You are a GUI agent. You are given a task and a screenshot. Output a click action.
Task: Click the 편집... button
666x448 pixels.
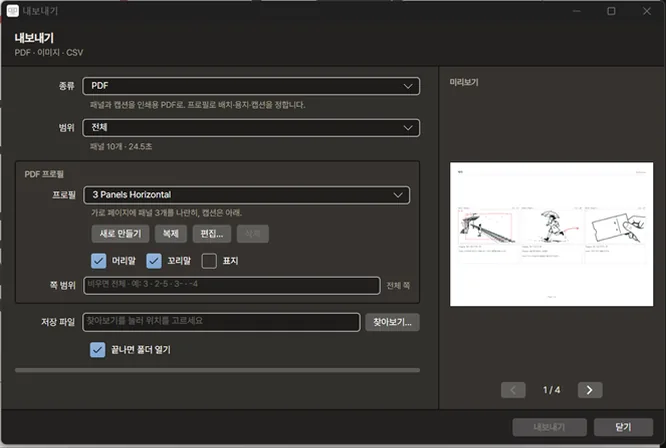point(212,234)
